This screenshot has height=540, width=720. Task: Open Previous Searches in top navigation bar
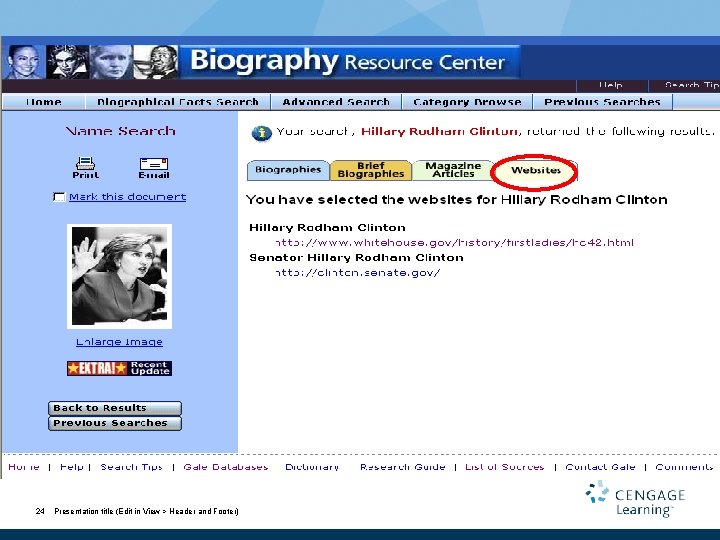pyautogui.click(x=602, y=102)
